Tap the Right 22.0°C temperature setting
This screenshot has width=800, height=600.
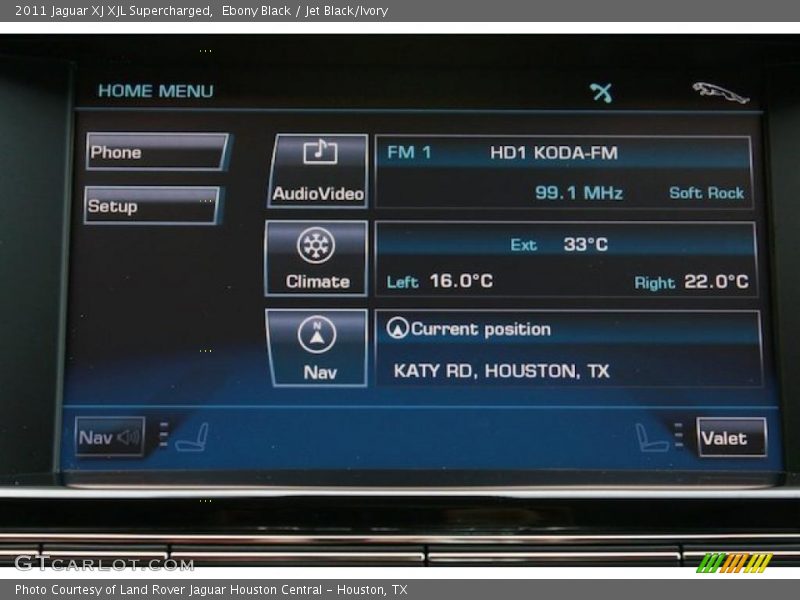pos(691,282)
